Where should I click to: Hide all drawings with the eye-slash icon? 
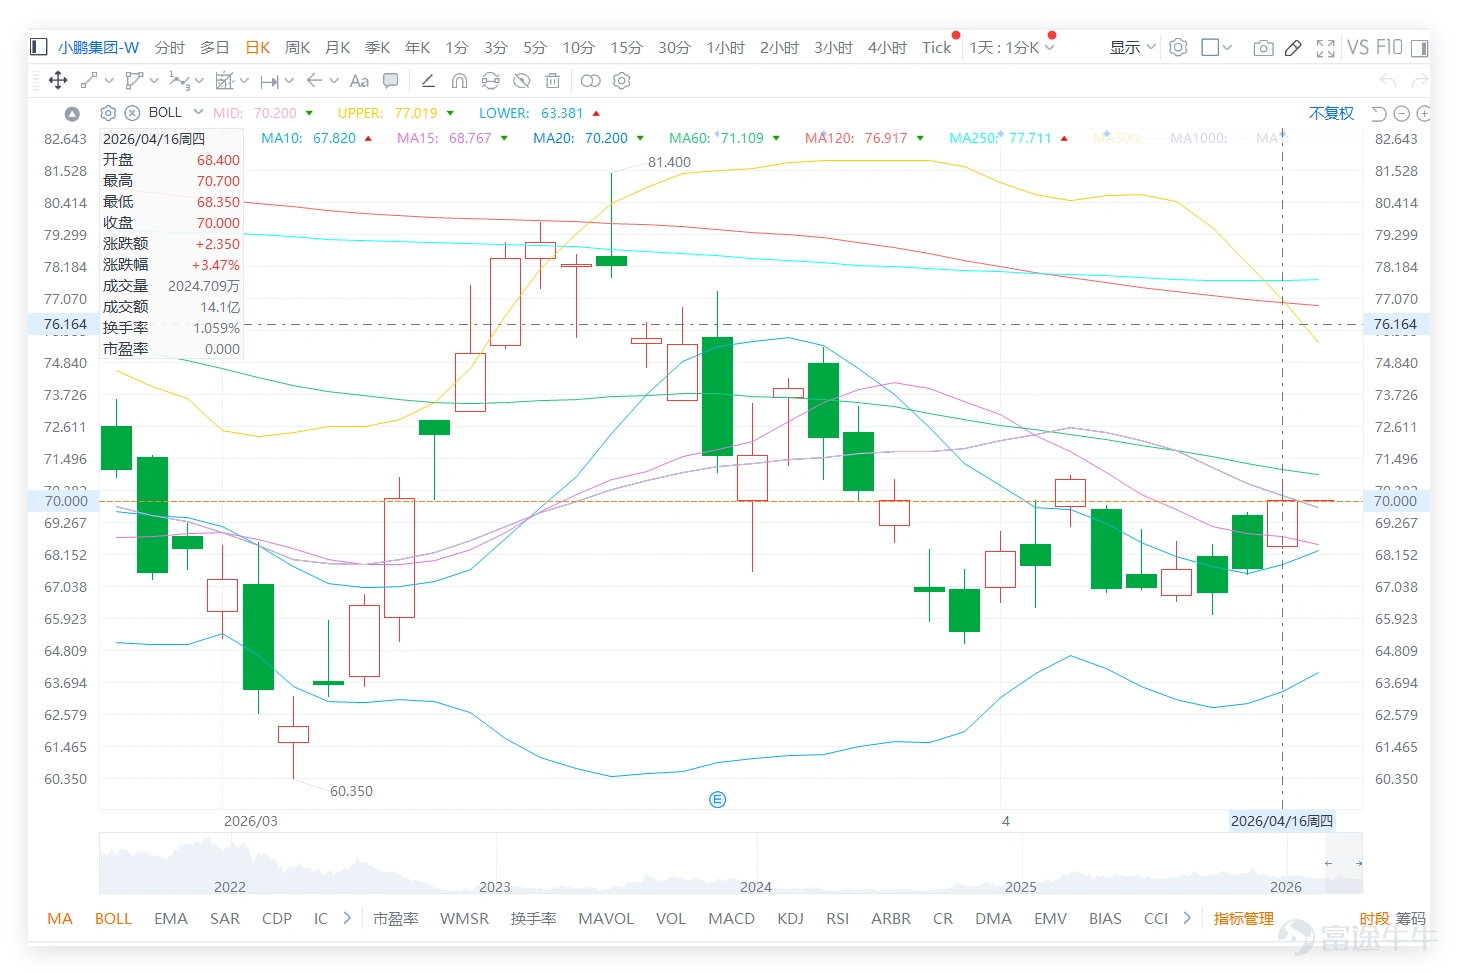(521, 81)
